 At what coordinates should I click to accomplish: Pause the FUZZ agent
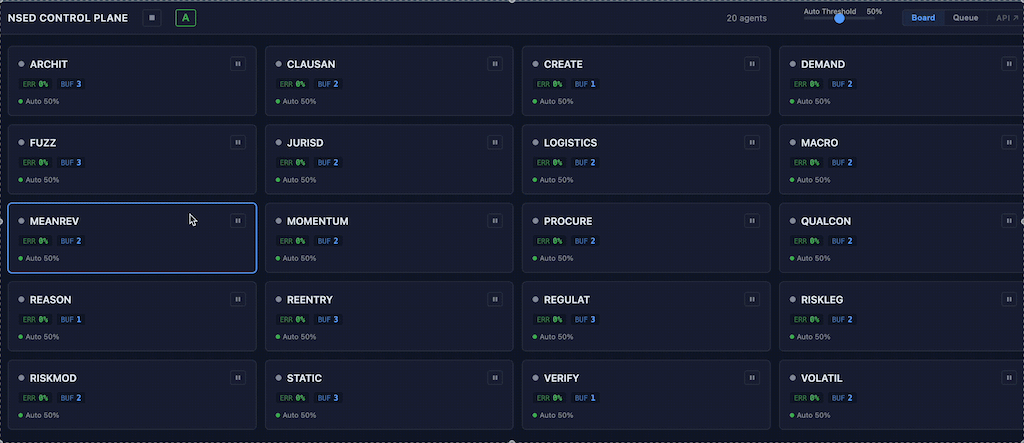click(x=238, y=143)
